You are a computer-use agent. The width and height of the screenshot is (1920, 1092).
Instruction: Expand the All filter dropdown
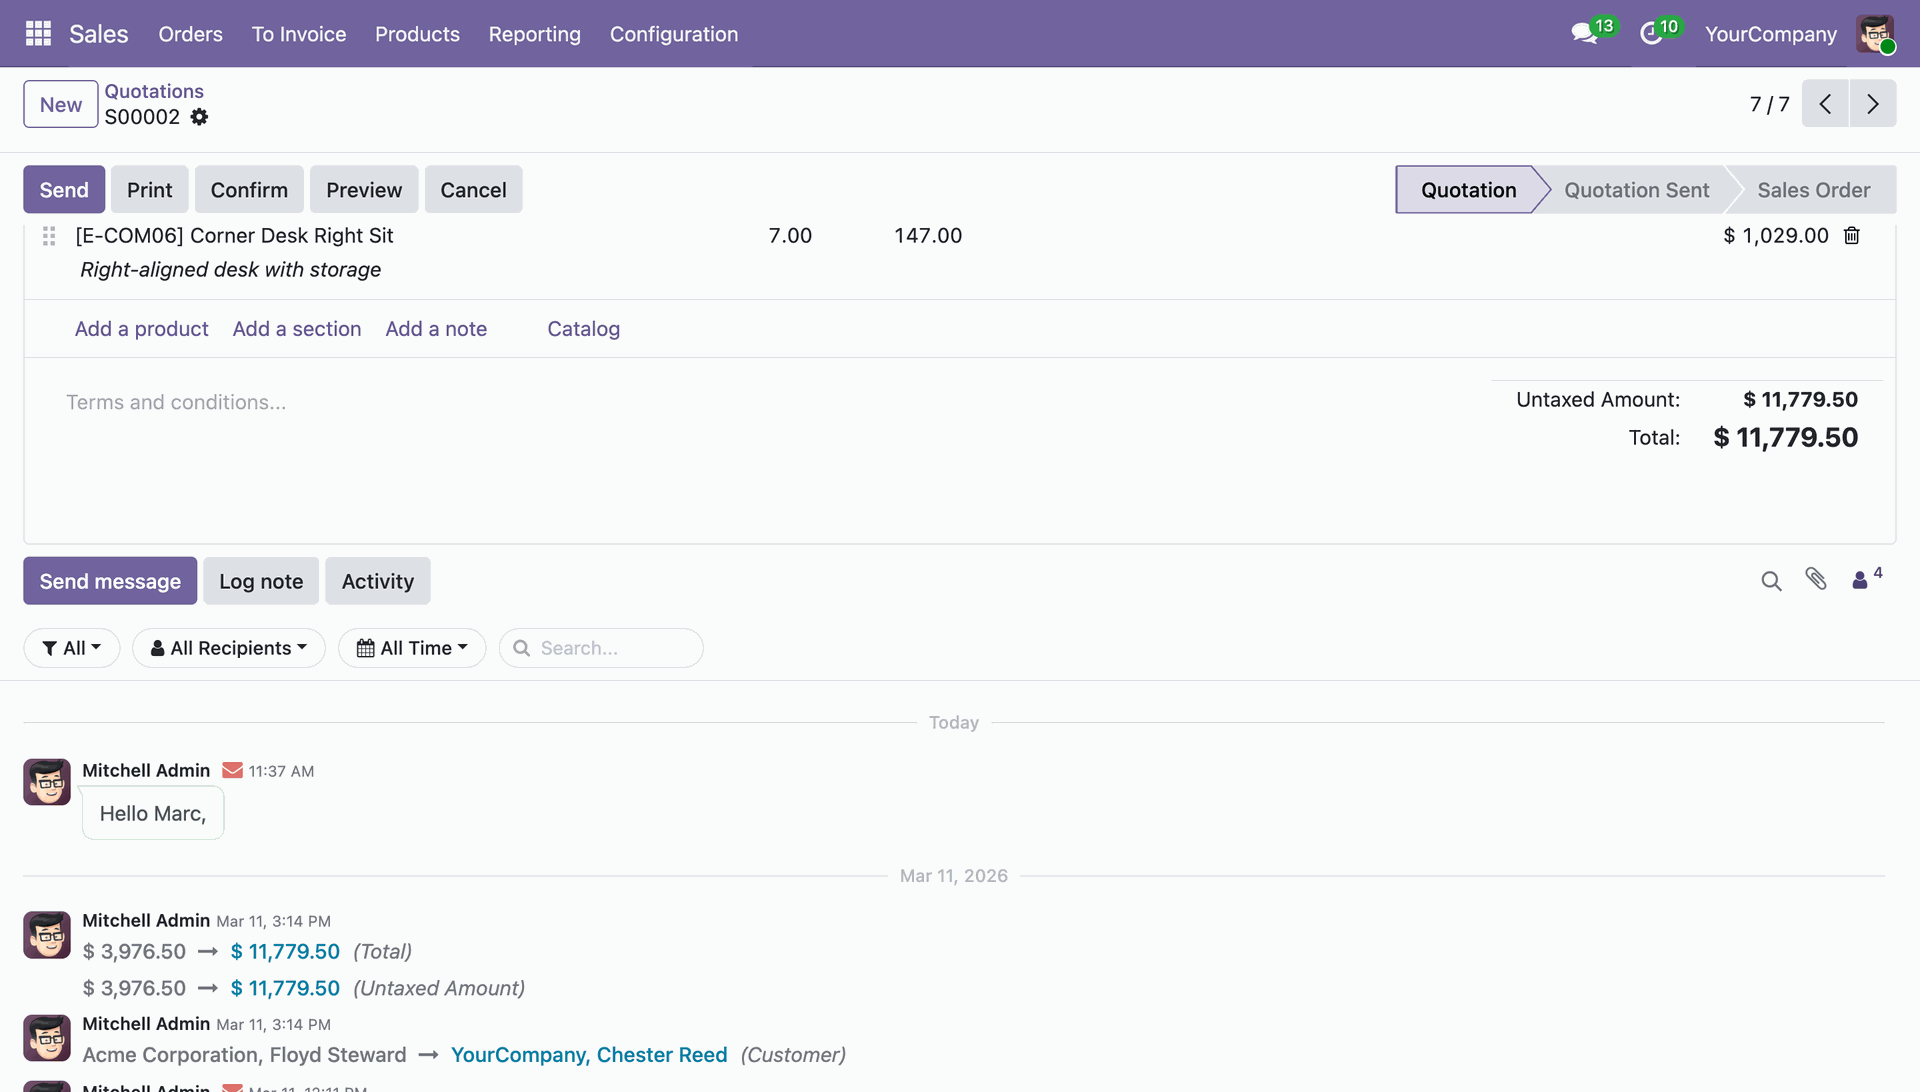72,648
